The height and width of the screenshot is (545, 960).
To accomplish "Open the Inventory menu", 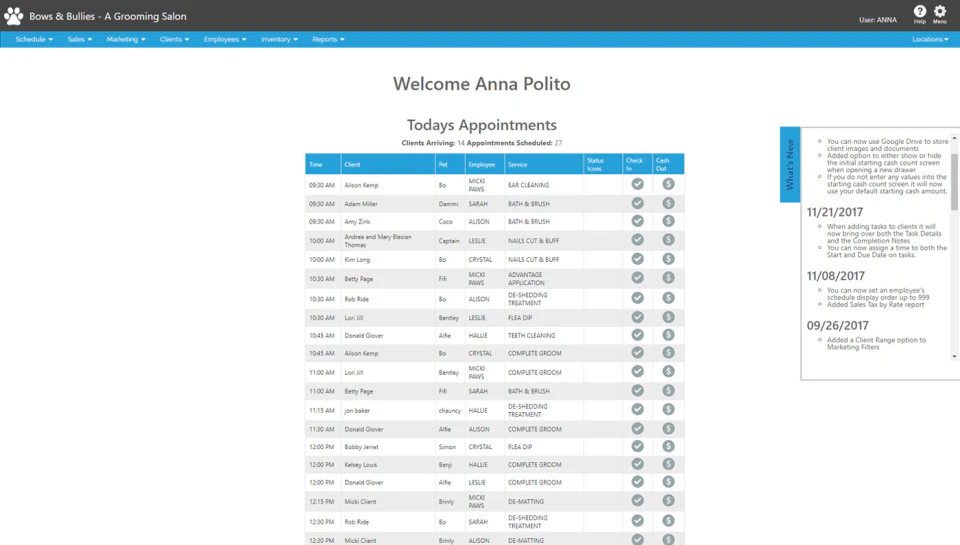I will (x=279, y=39).
